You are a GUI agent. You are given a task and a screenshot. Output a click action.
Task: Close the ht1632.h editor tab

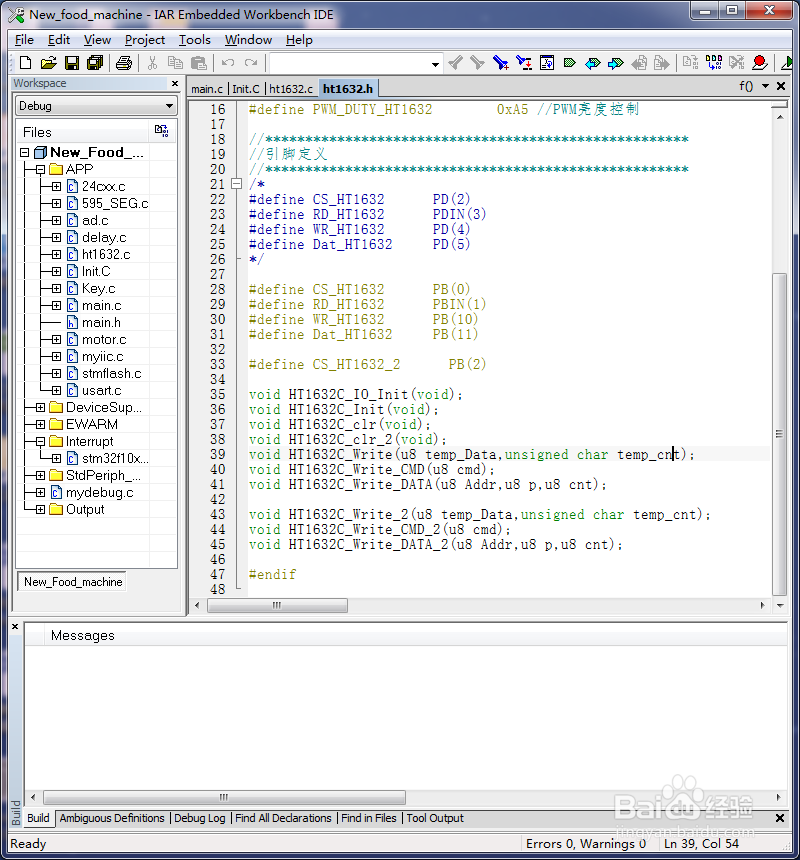[781, 86]
